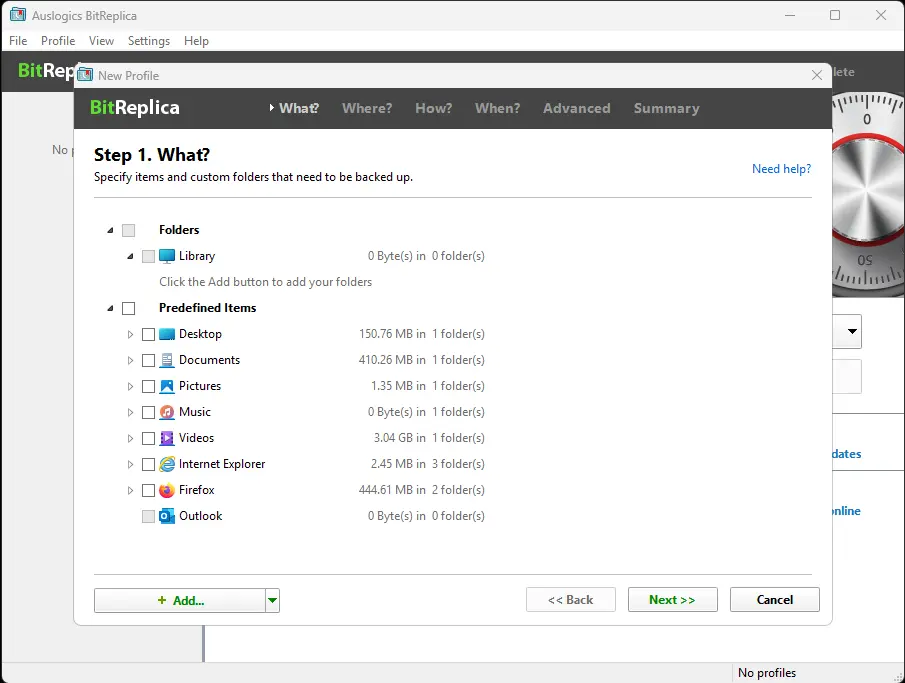The width and height of the screenshot is (905, 683).
Task: Click the Documents icon
Action: pos(167,360)
